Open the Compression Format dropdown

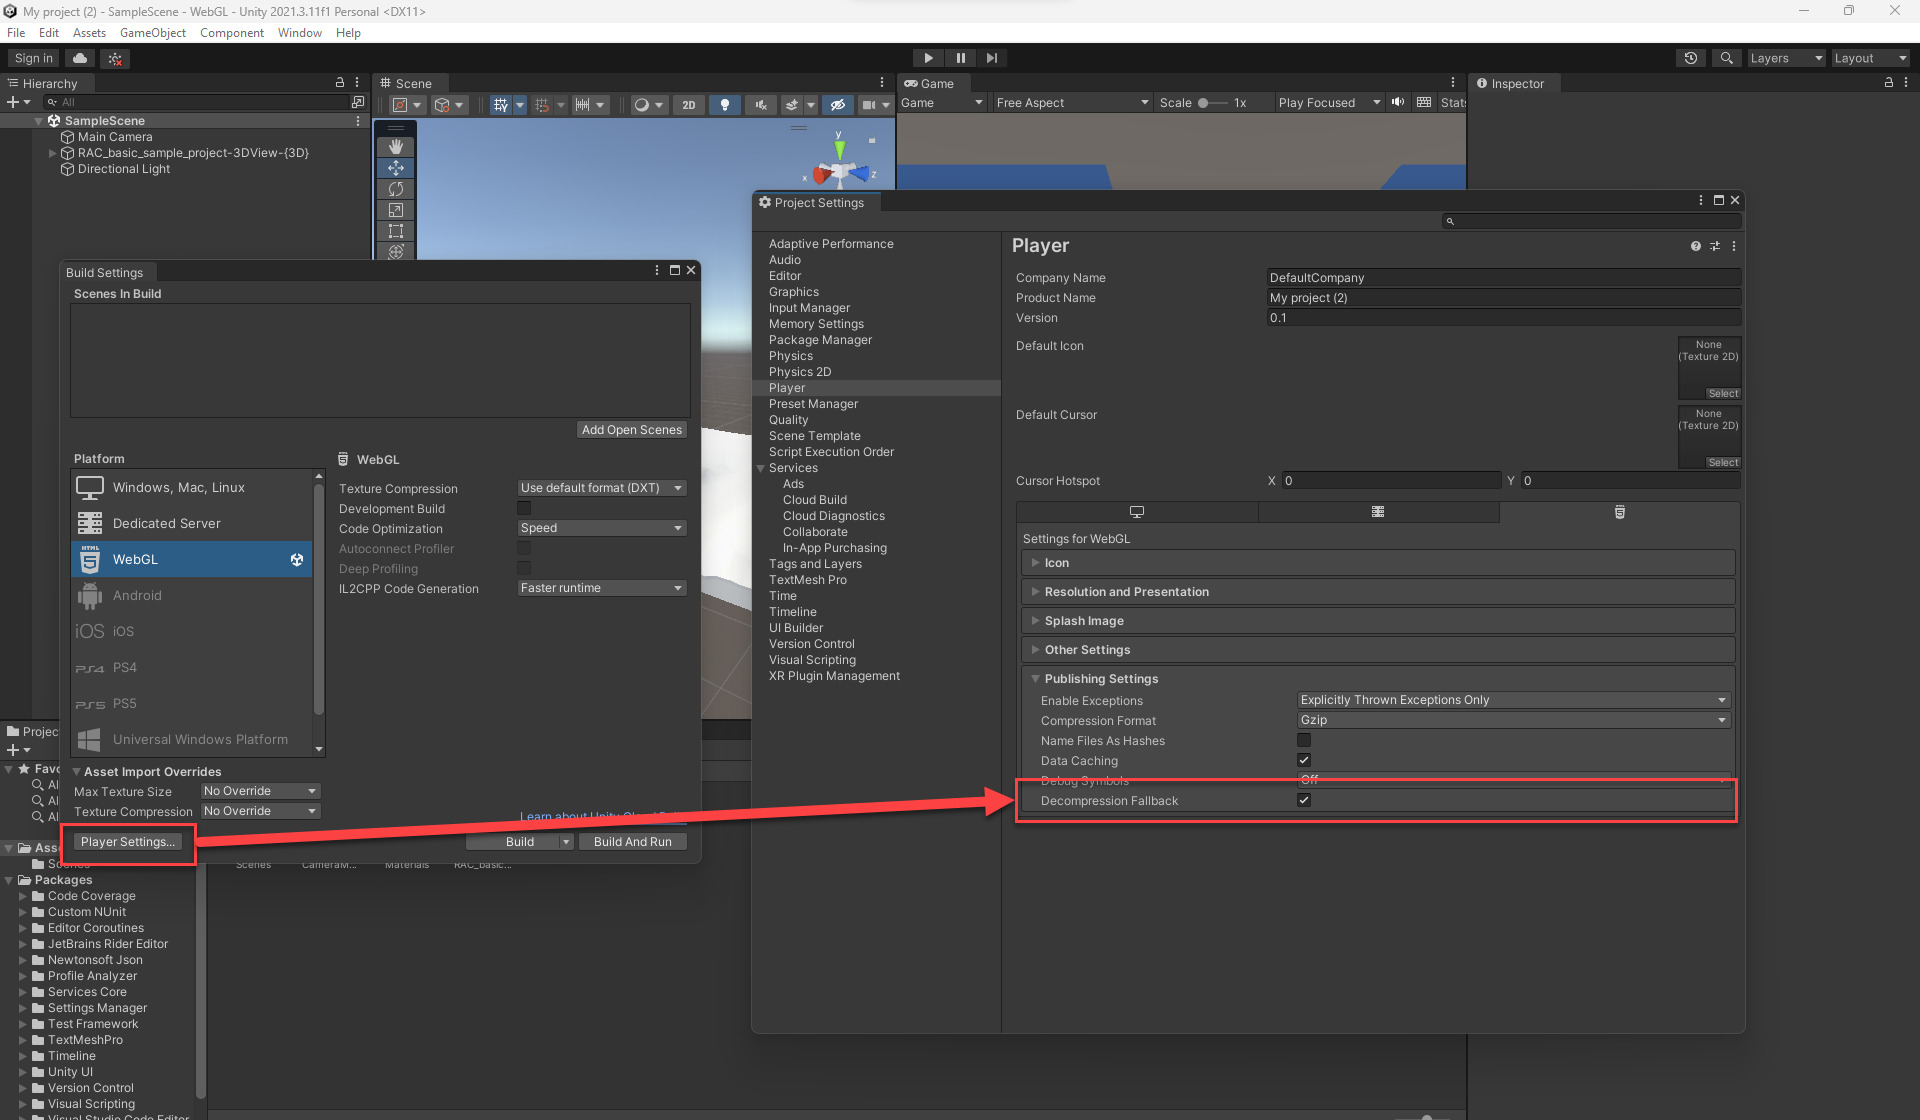pyautogui.click(x=1513, y=720)
